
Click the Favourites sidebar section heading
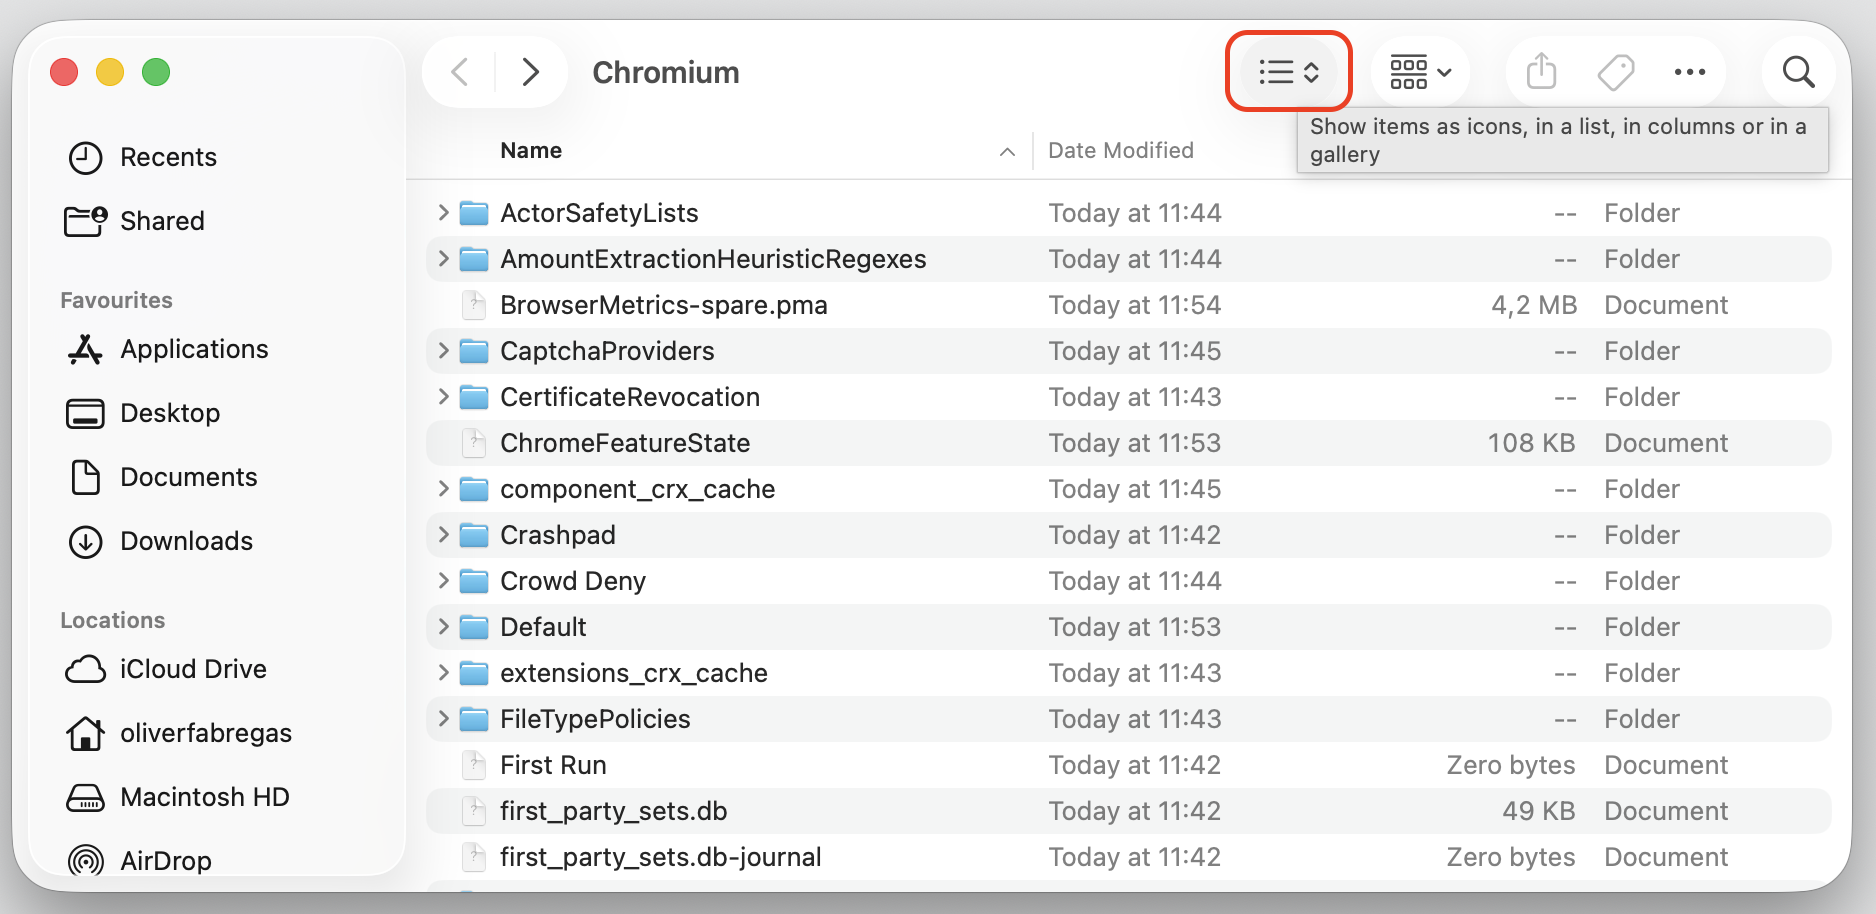click(x=116, y=300)
